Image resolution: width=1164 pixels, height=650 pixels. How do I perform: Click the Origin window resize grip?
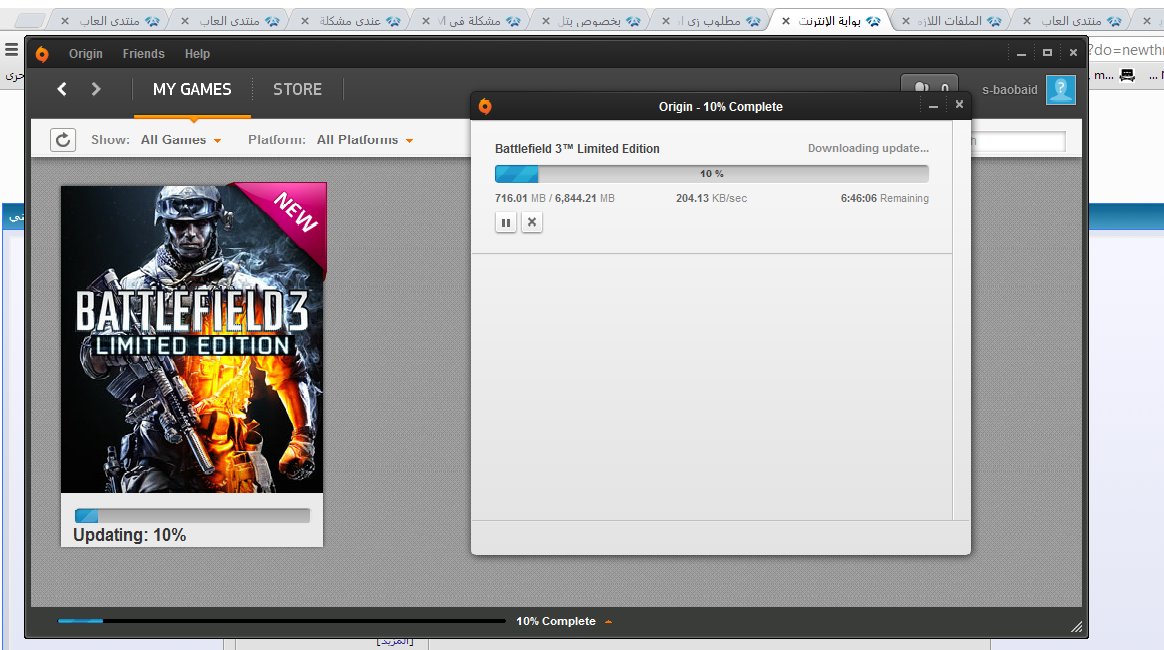1076,626
